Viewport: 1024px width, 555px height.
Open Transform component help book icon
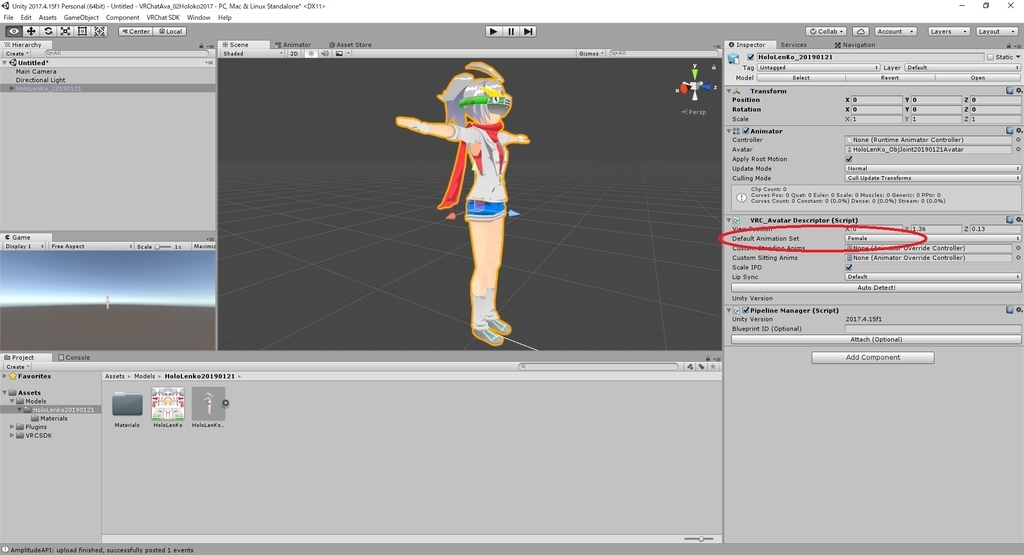pyautogui.click(x=1010, y=91)
